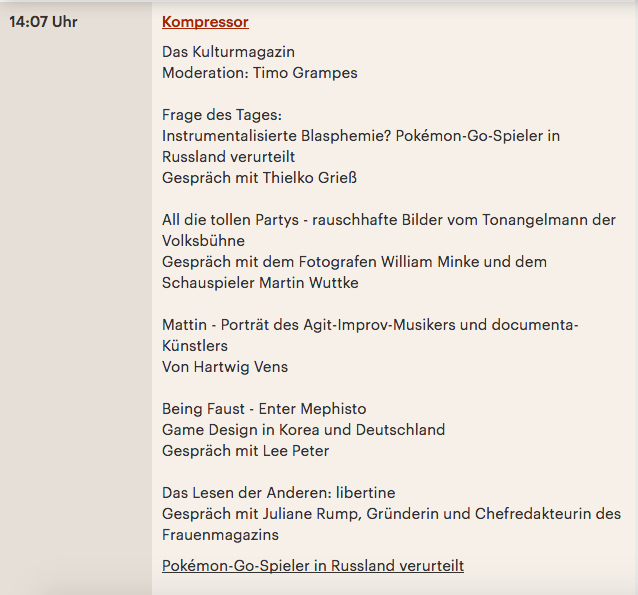The width and height of the screenshot is (638, 595).
Task: Click the Das Kulturmagazin subtitle text
Action: (x=228, y=52)
